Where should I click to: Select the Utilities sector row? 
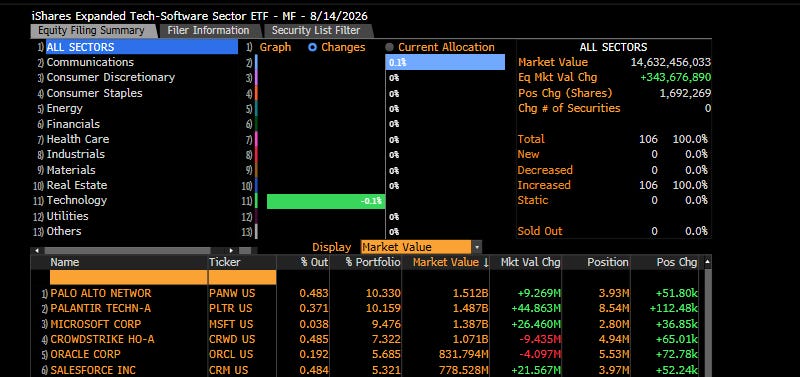(x=67, y=216)
